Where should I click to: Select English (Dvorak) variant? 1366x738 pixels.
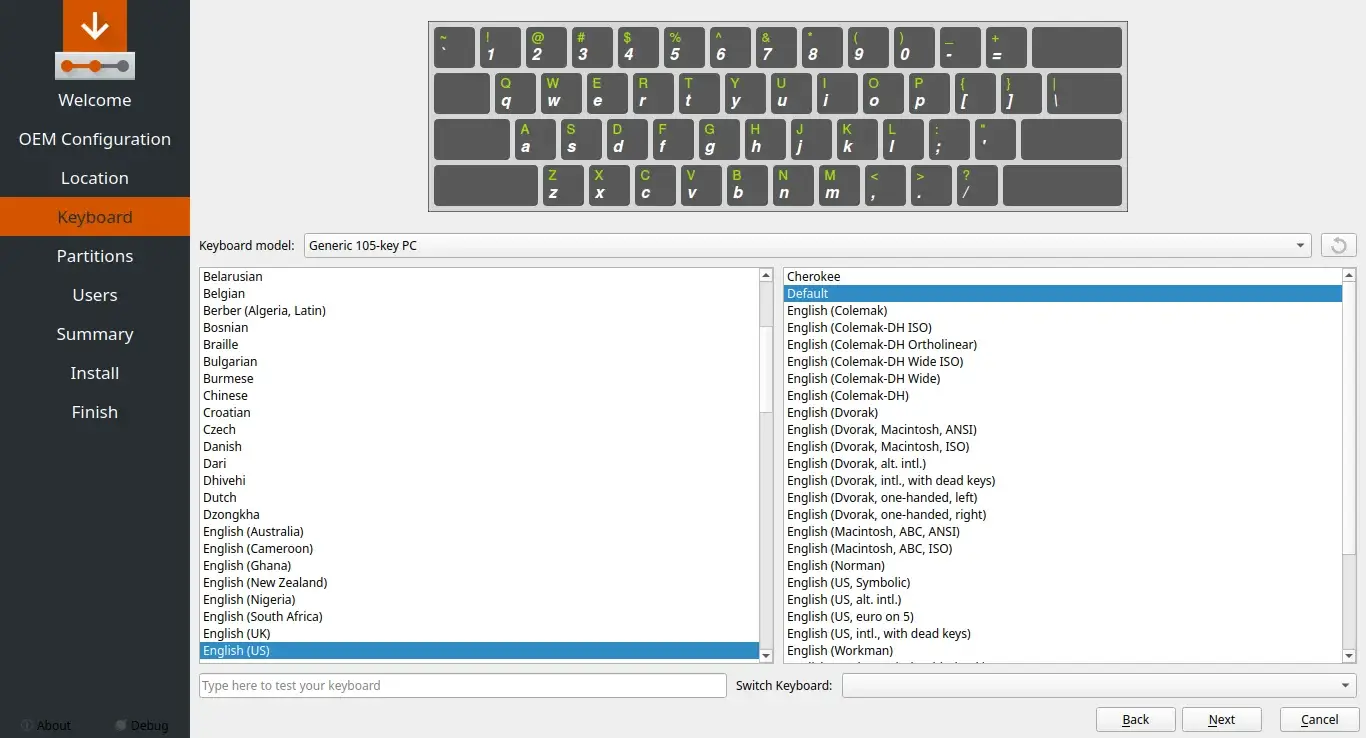[x=1063, y=412]
